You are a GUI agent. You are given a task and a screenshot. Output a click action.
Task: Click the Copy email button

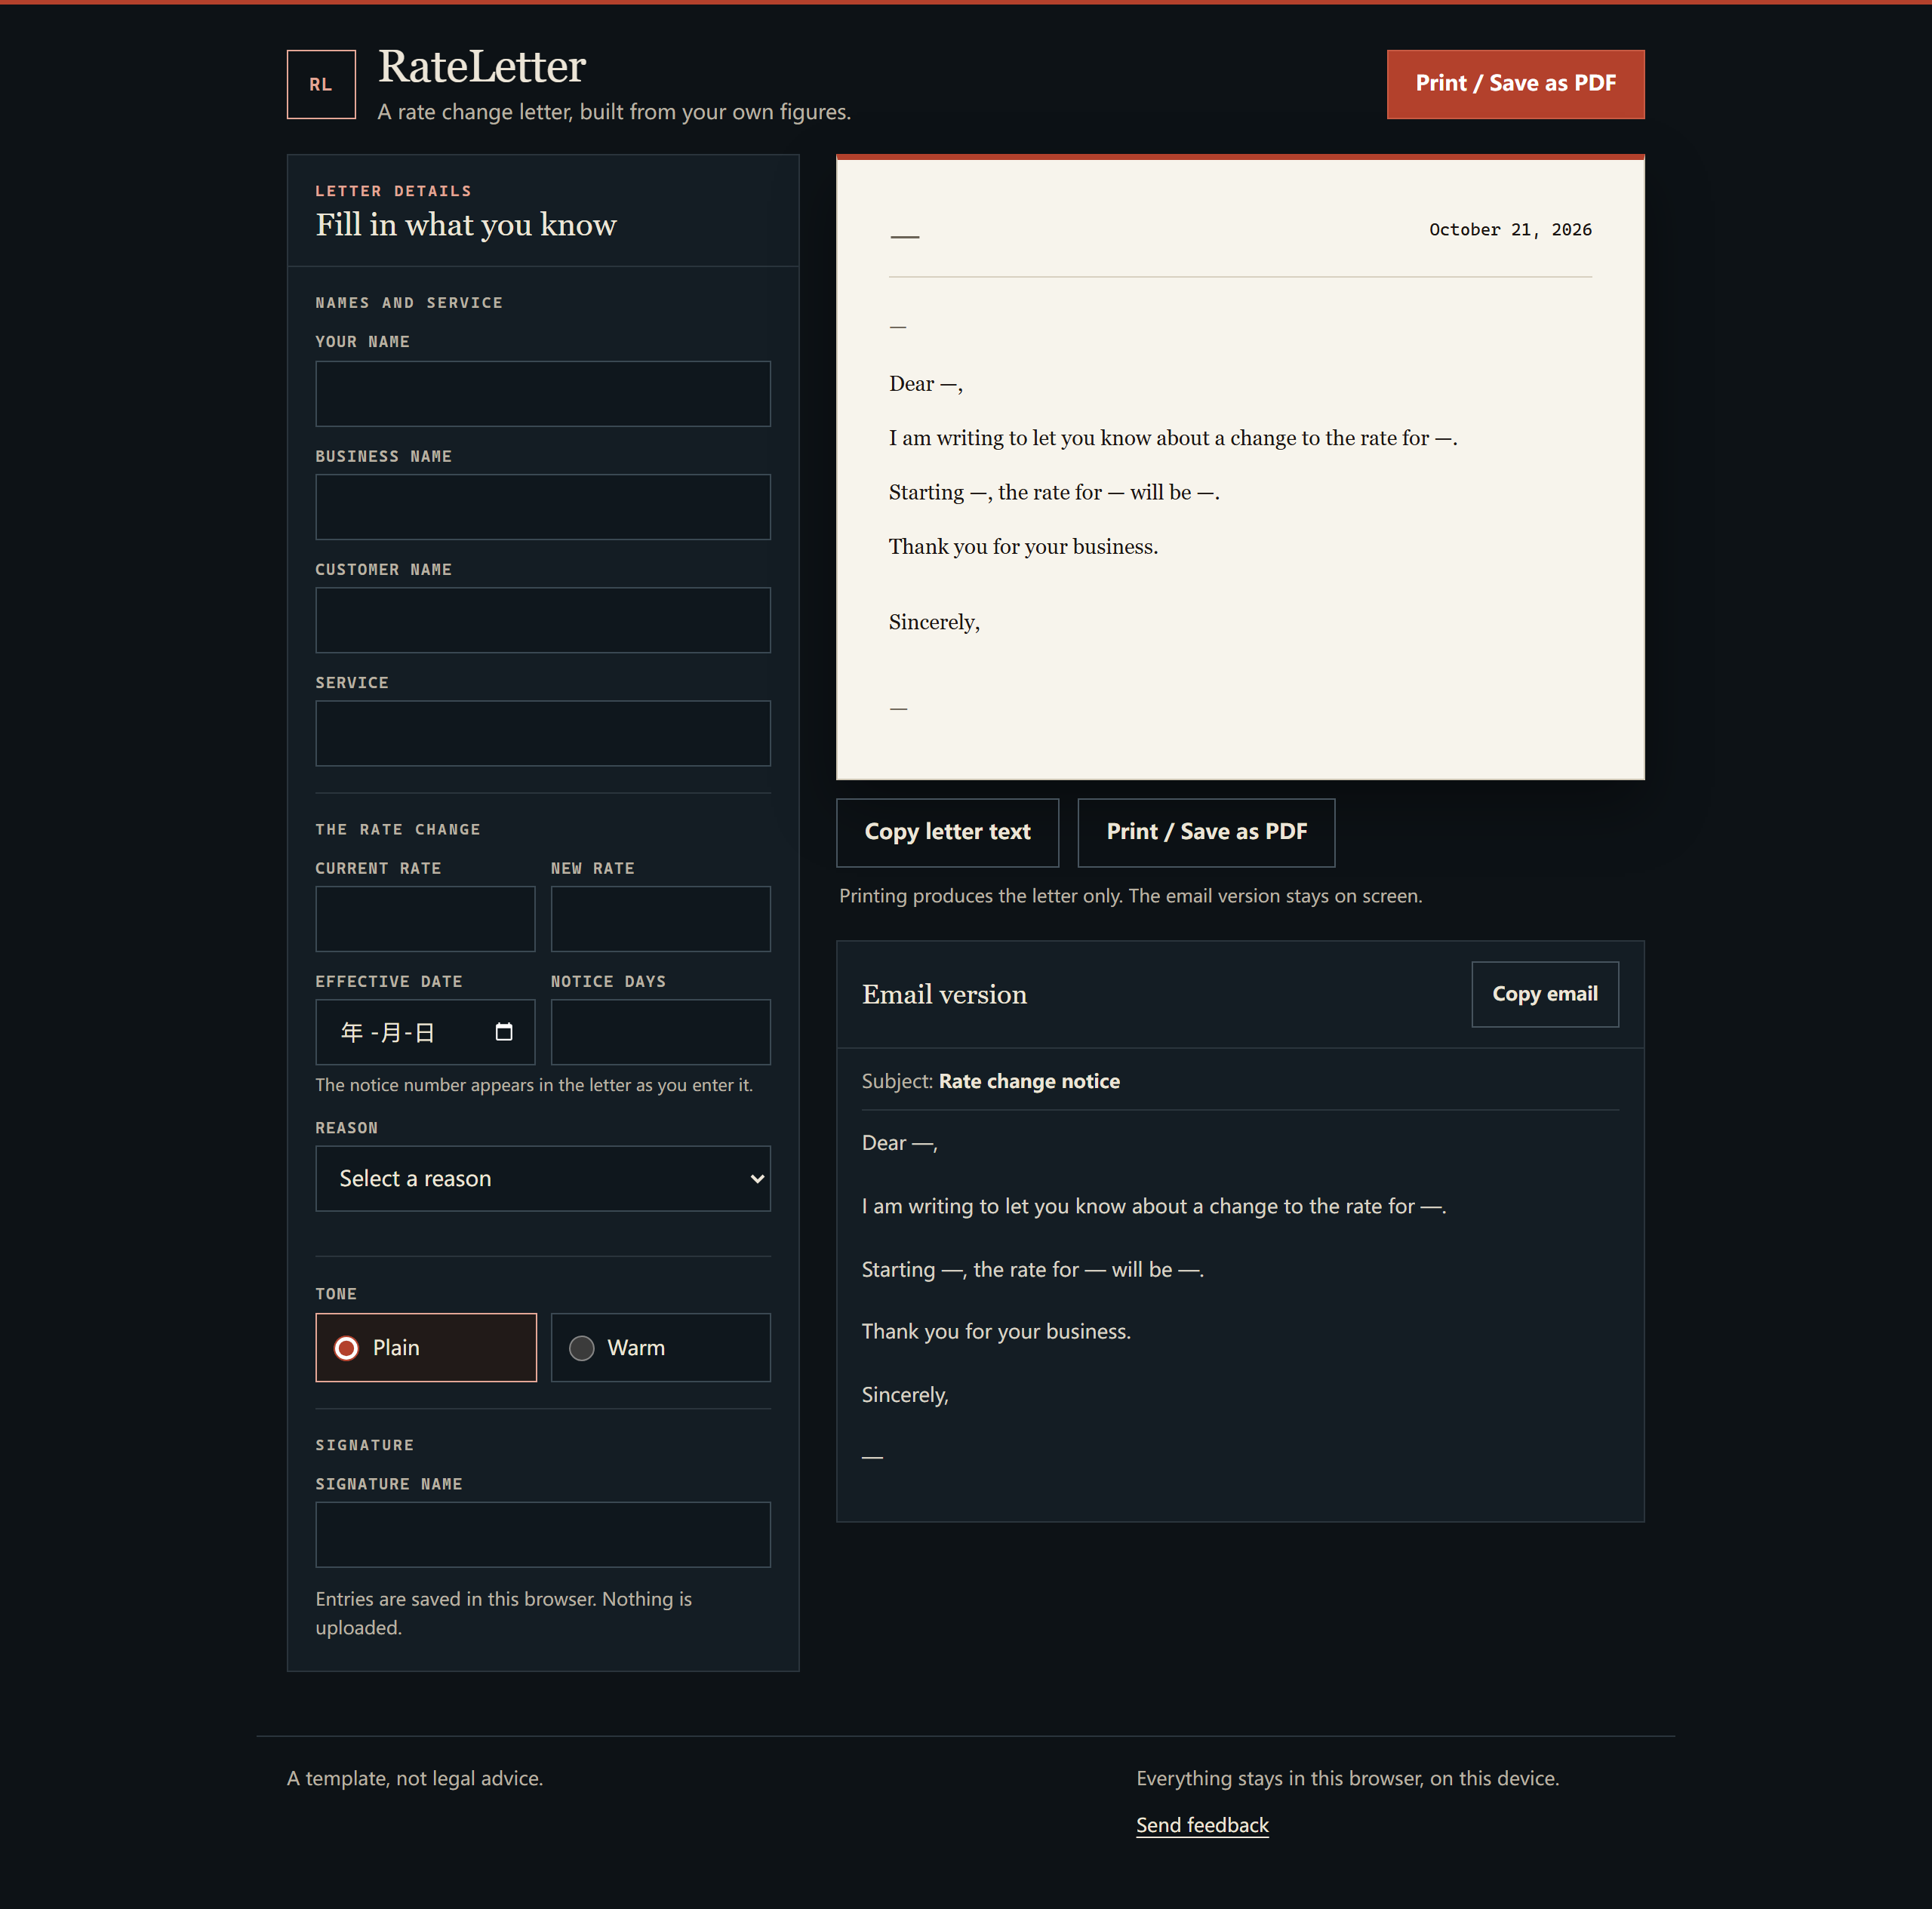1545,994
